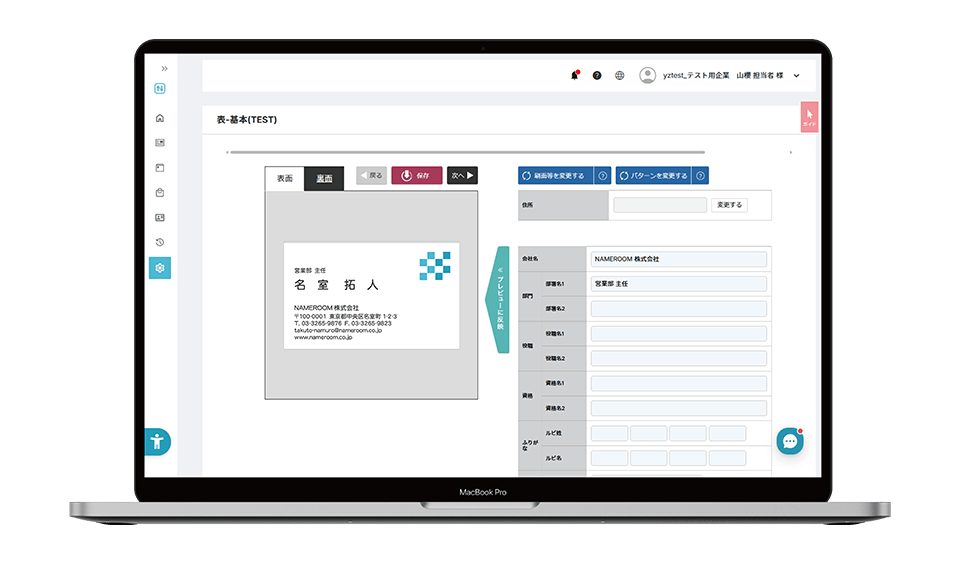The height and width of the screenshot is (564, 960).
Task: Expand the account dropdown chevron
Action: pyautogui.click(x=797, y=76)
